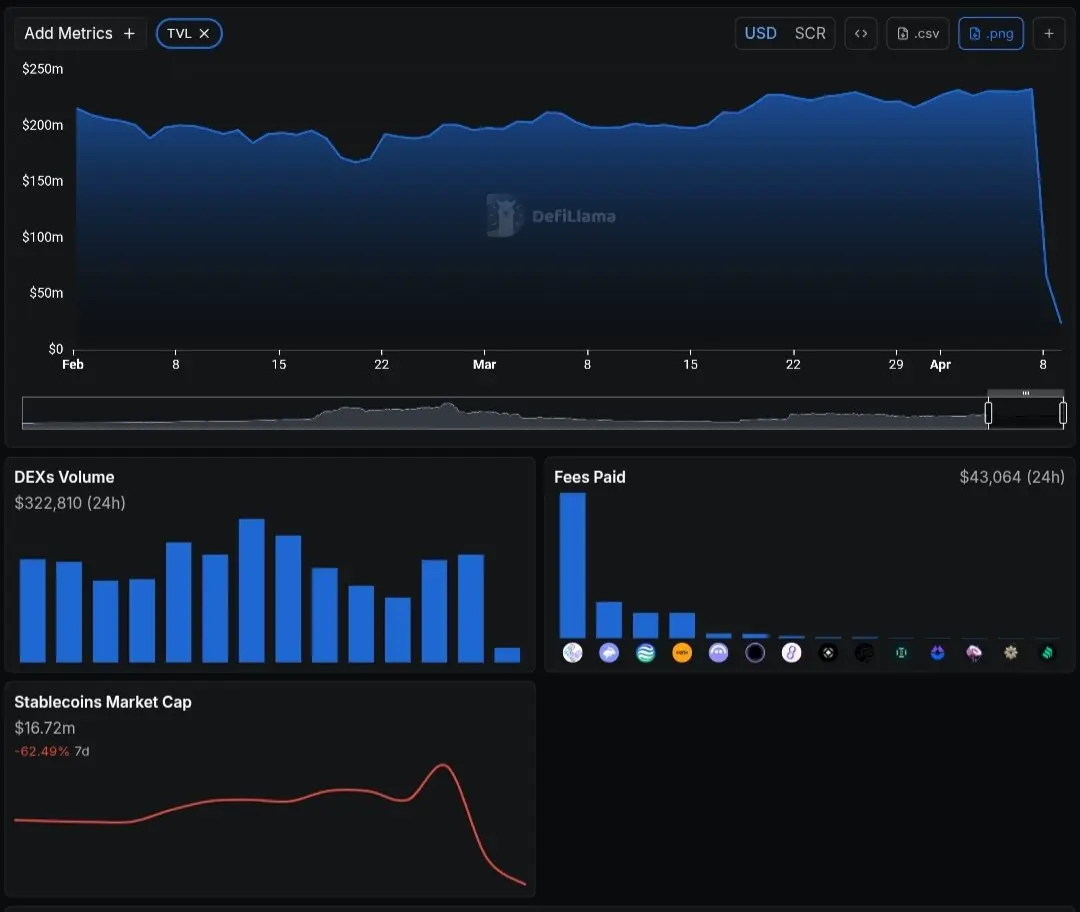Viewport: 1080px width, 912px height.
Task: Click the orange protocol icon under Fees Paid
Action: (682, 652)
